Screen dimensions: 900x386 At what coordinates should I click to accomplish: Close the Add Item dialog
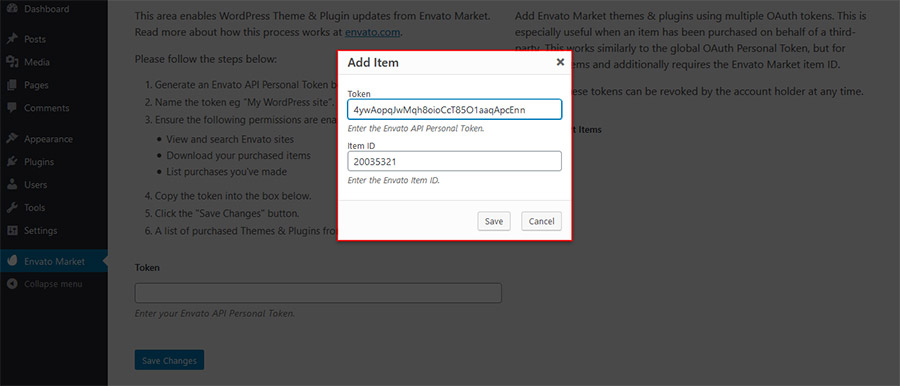pos(560,62)
